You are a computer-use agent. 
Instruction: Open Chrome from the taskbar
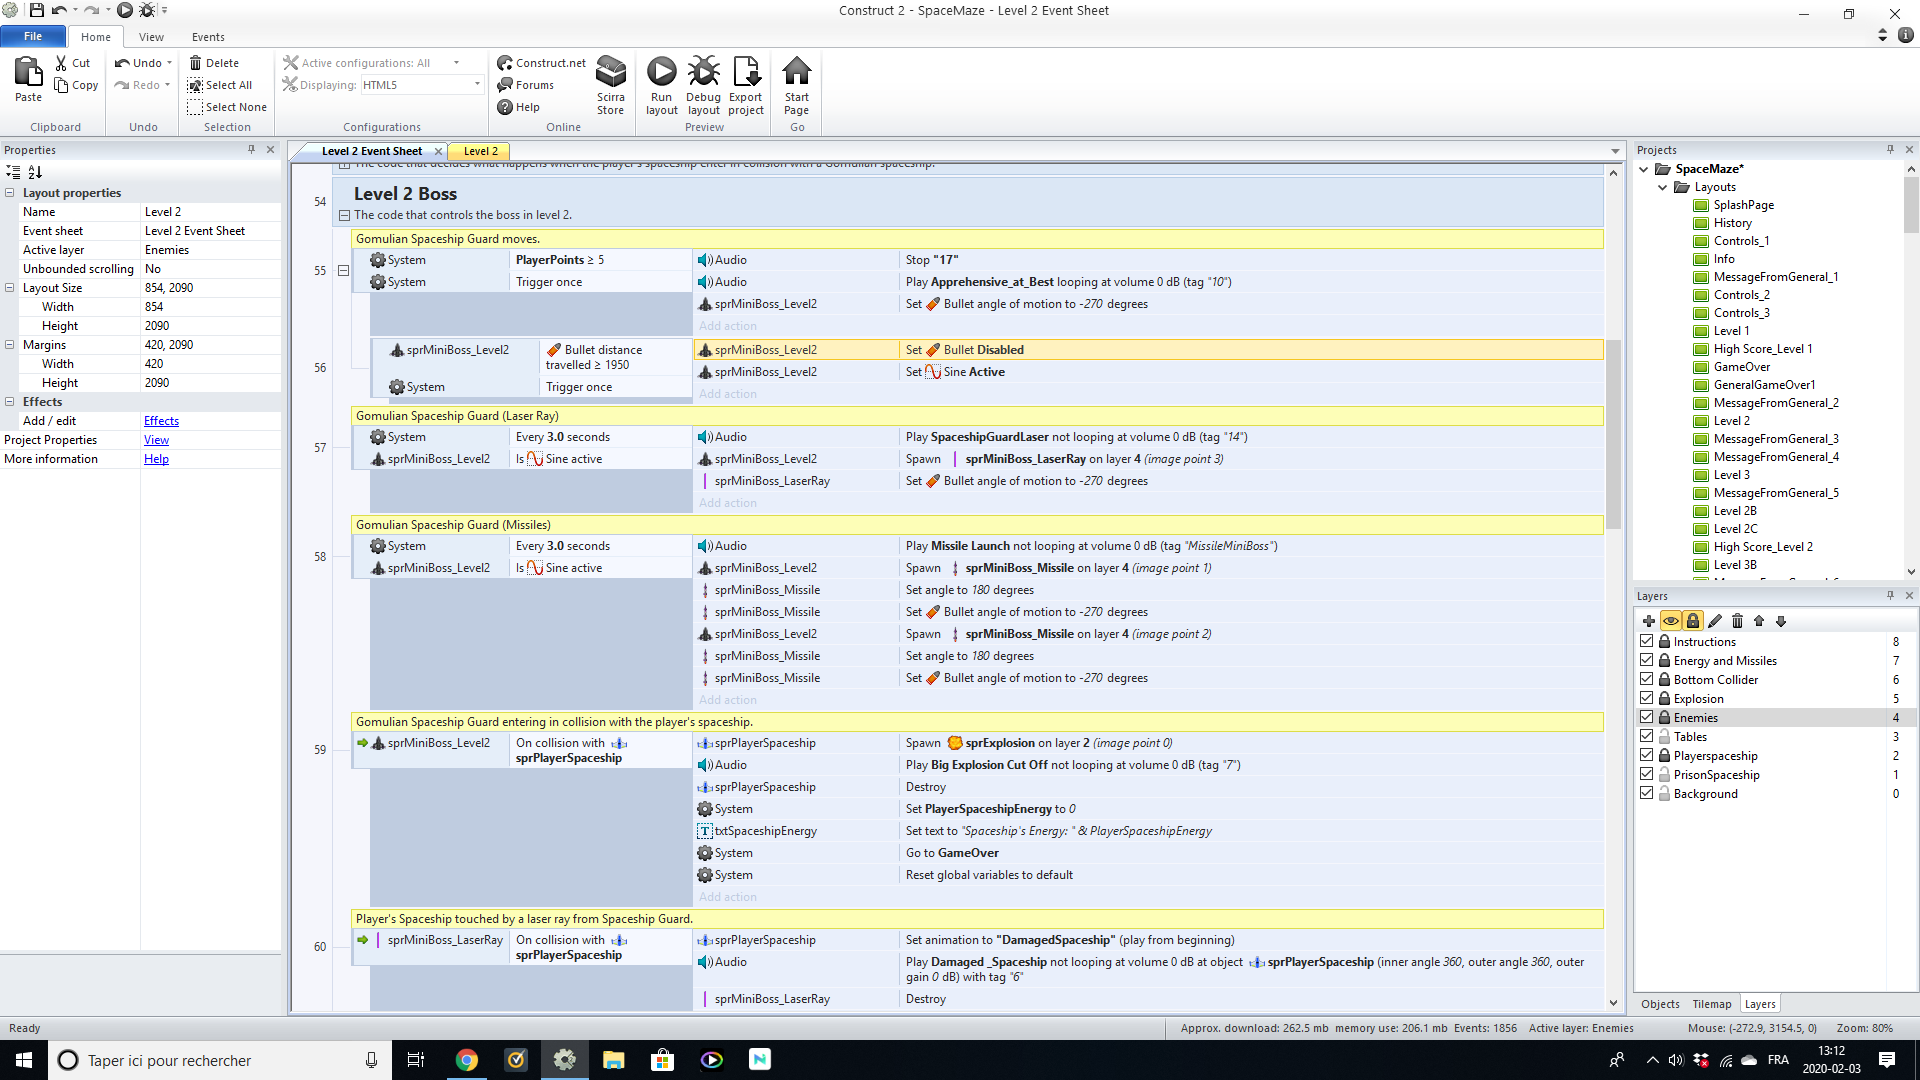point(467,1060)
